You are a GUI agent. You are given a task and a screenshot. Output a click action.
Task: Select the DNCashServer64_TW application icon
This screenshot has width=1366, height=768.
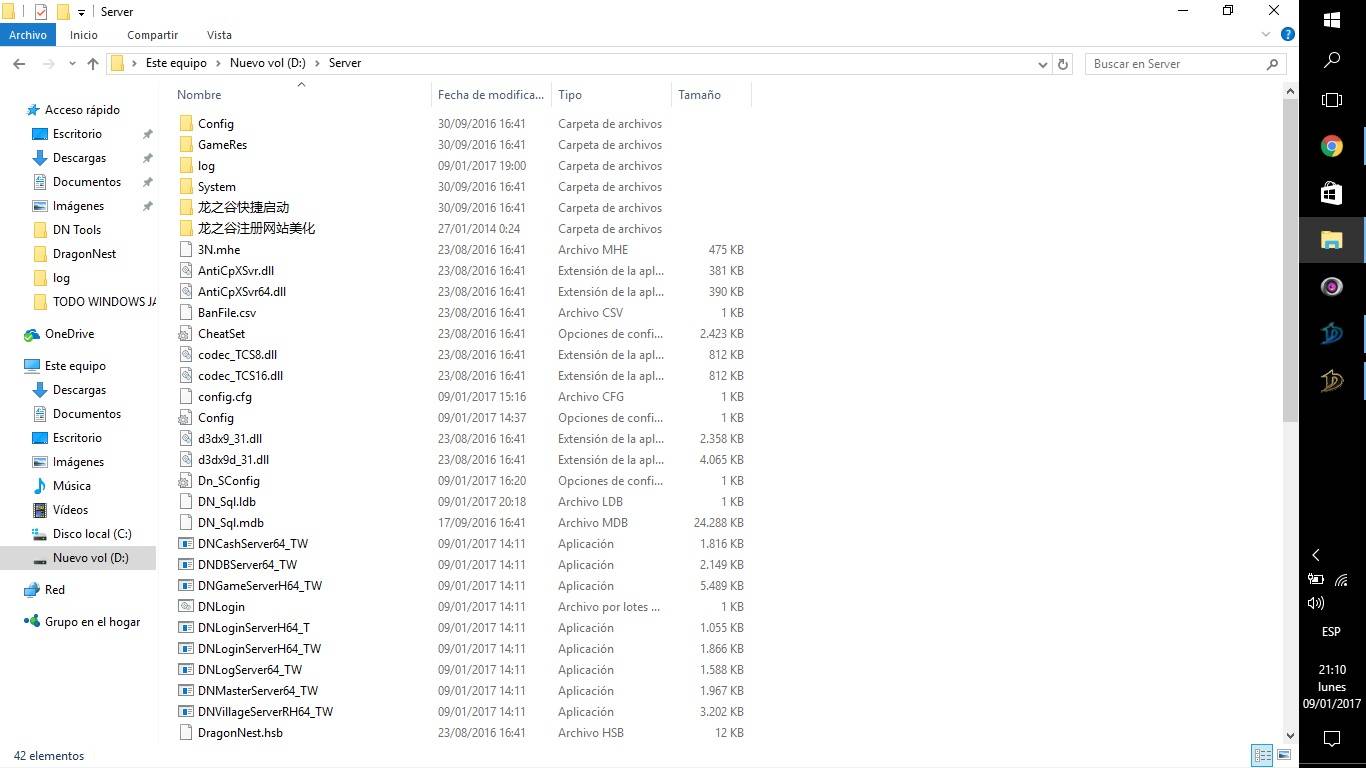click(x=186, y=544)
